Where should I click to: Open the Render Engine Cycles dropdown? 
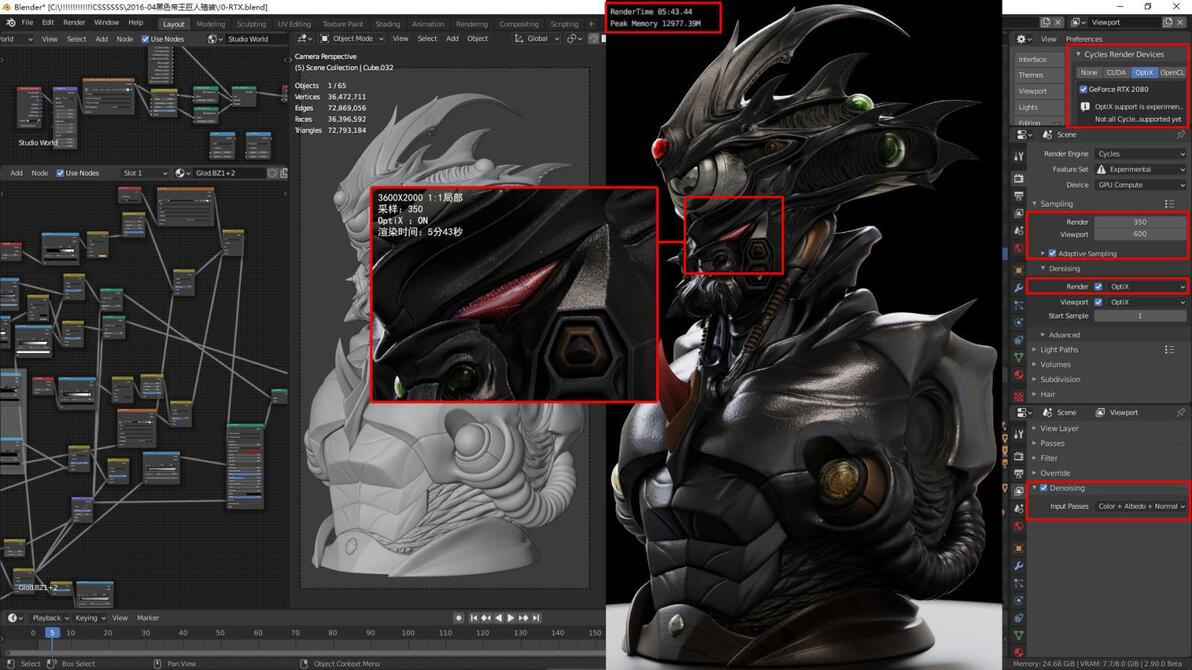tap(1140, 154)
